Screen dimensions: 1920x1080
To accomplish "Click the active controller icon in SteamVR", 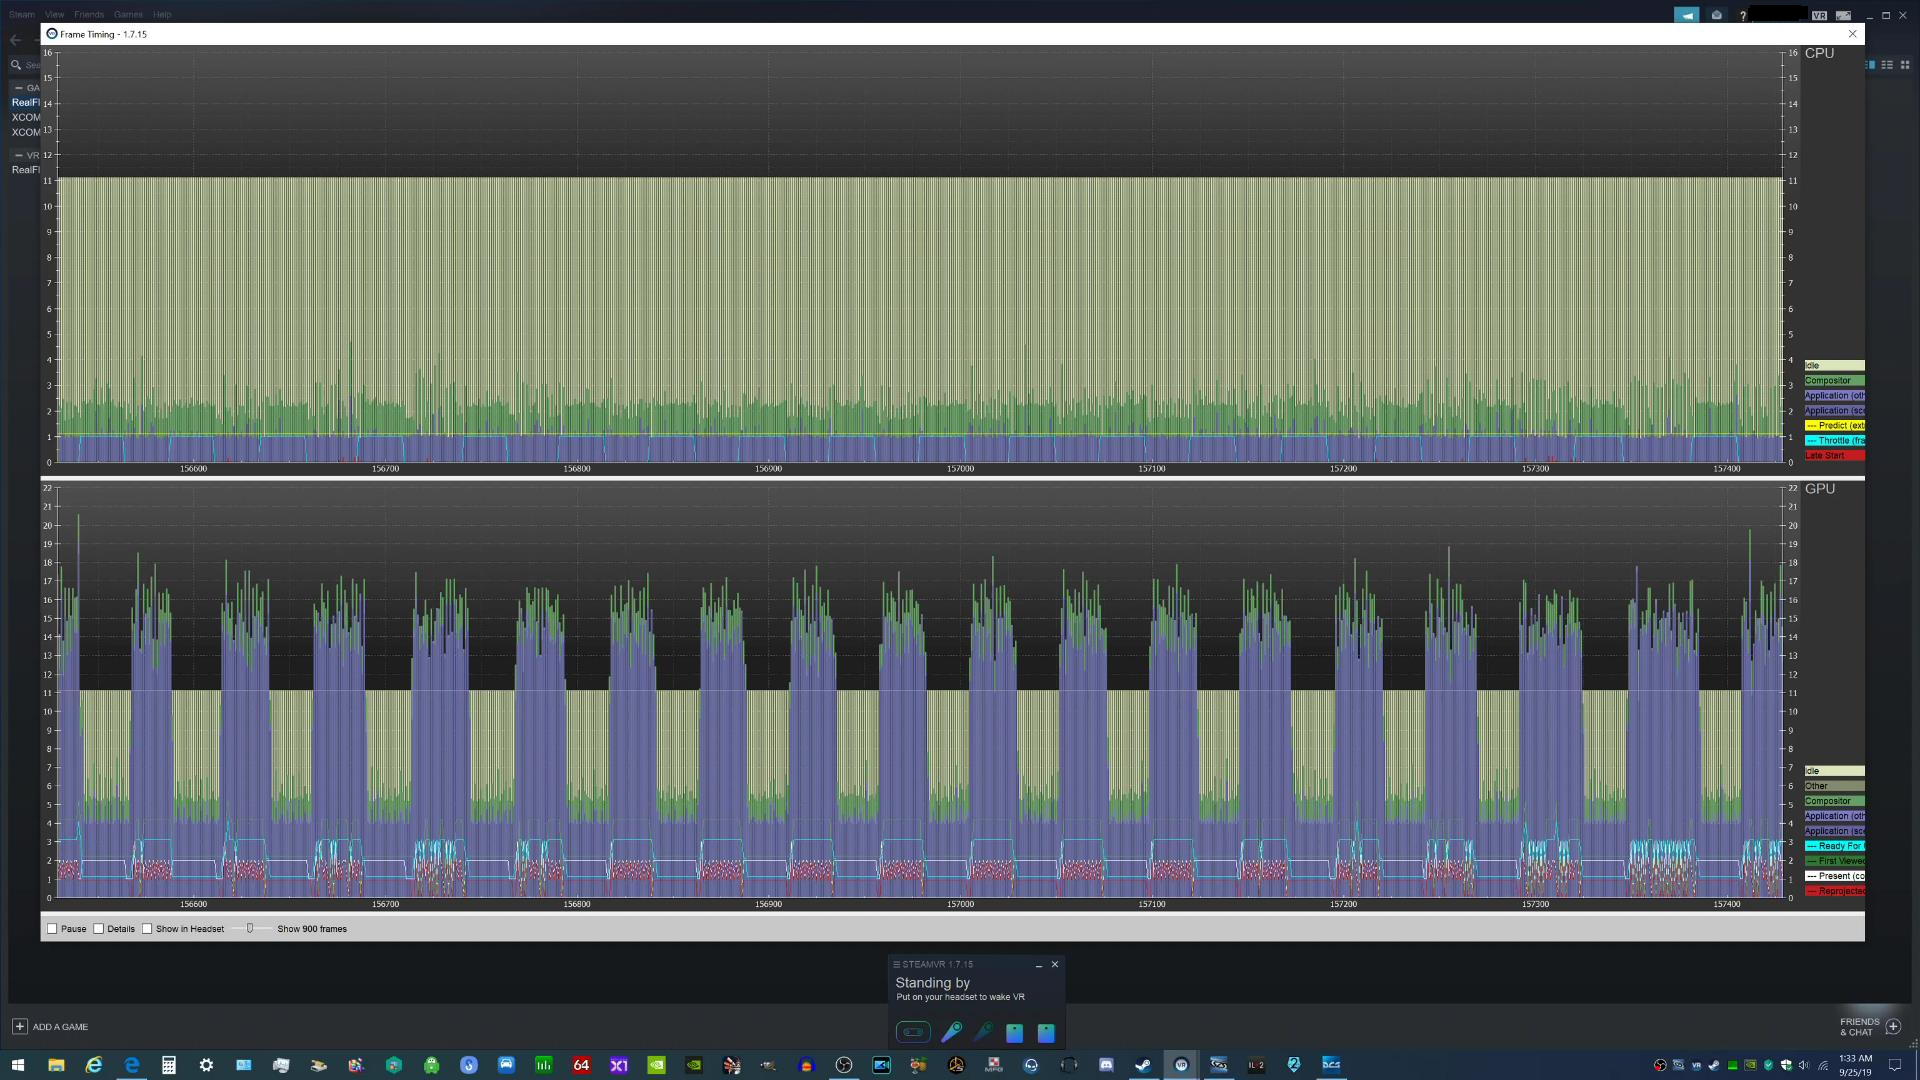I will (952, 1032).
